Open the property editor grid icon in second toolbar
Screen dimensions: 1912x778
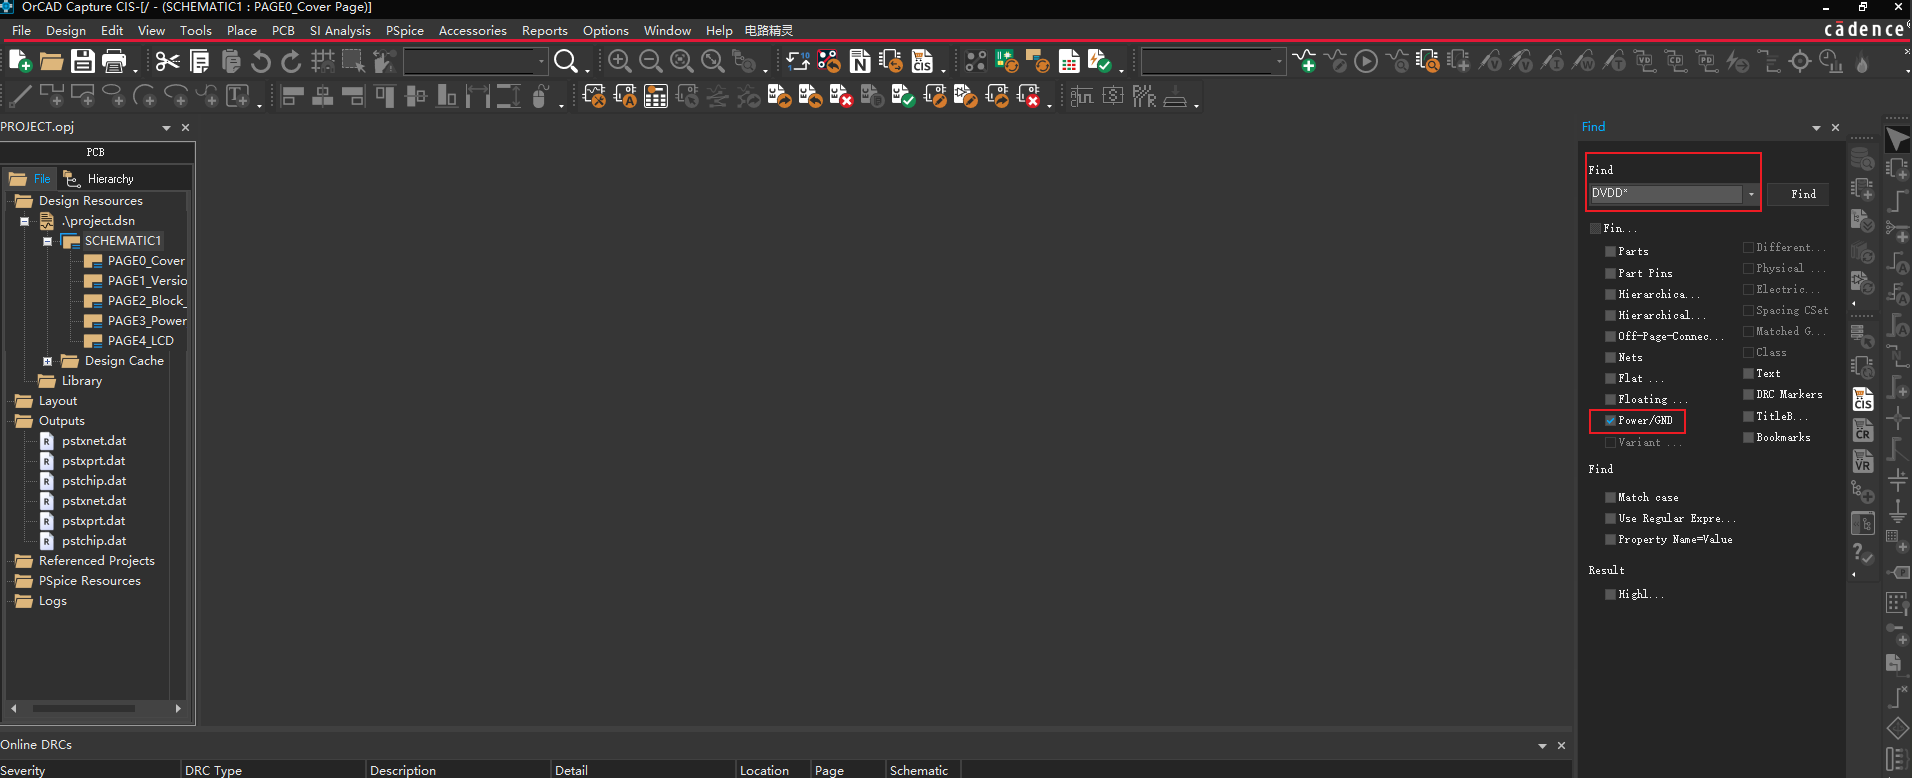(656, 96)
